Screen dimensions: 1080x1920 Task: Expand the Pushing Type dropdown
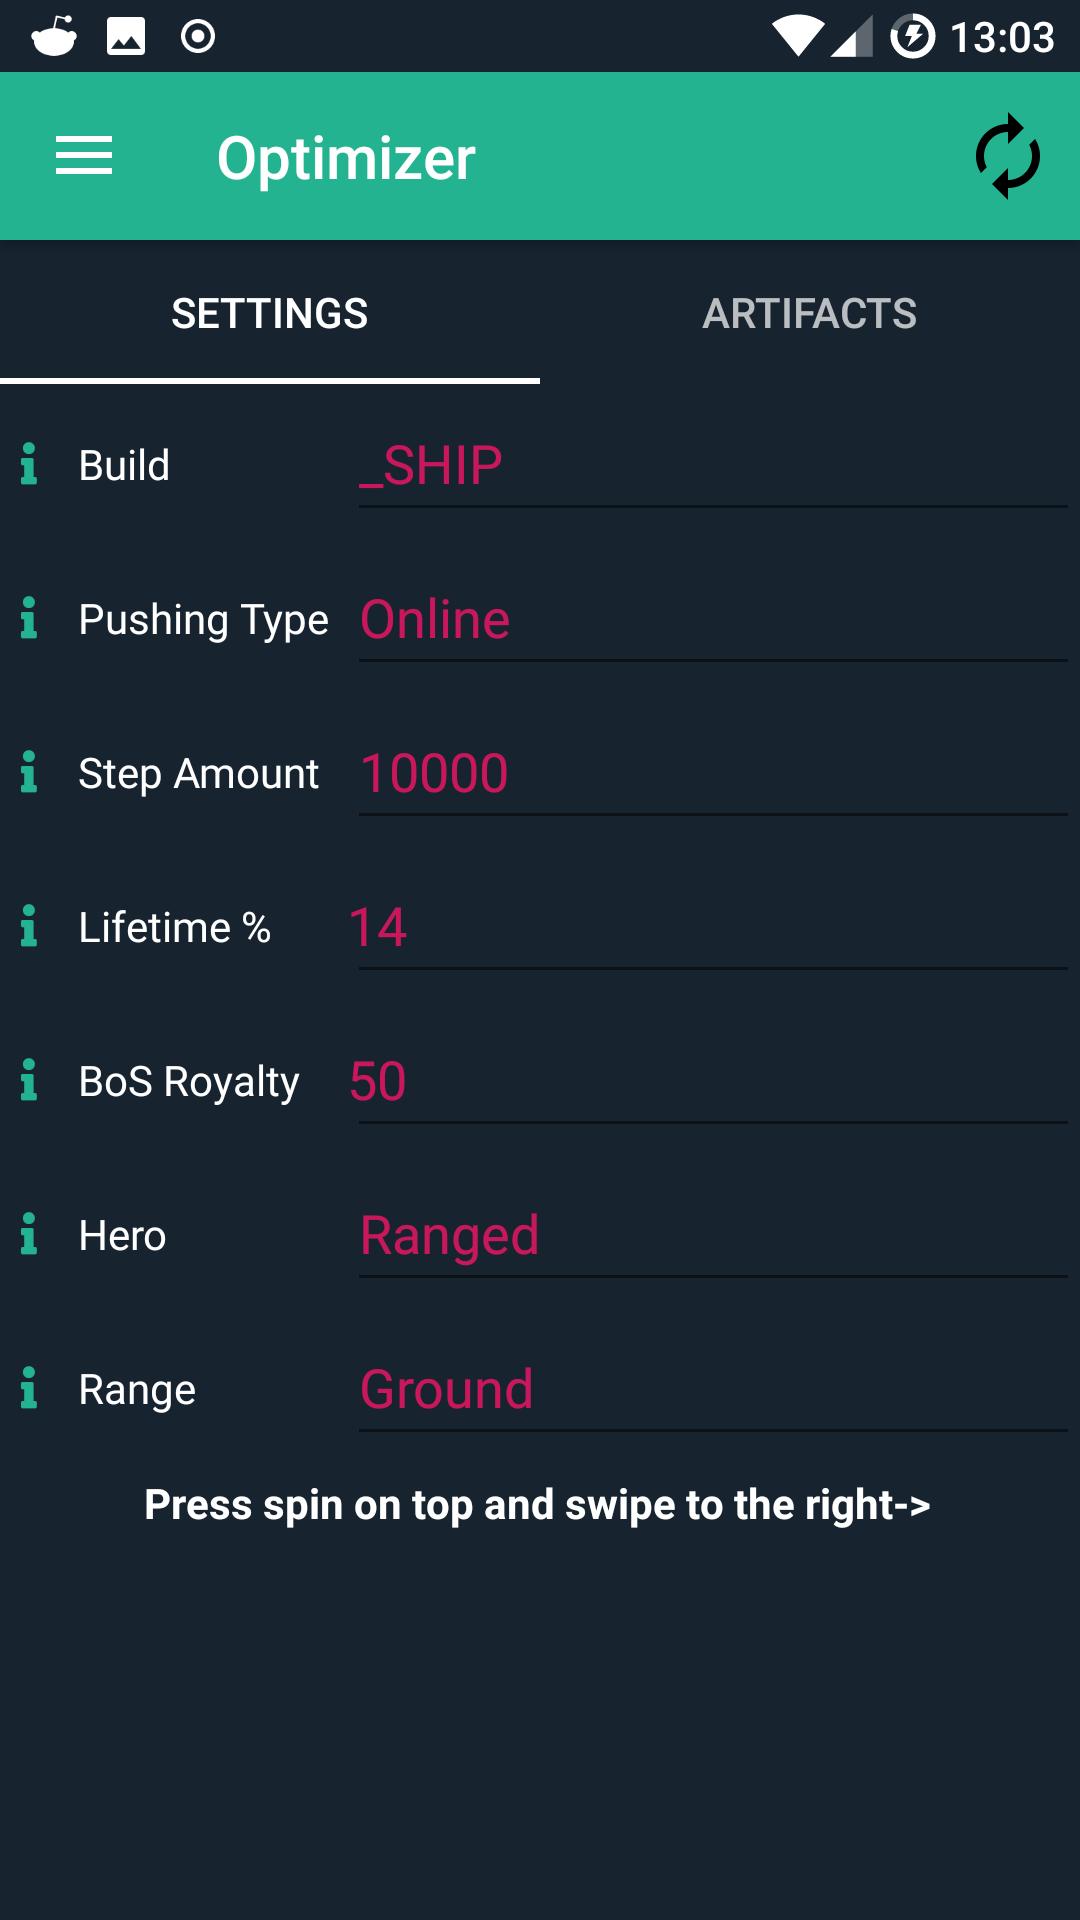(712, 620)
